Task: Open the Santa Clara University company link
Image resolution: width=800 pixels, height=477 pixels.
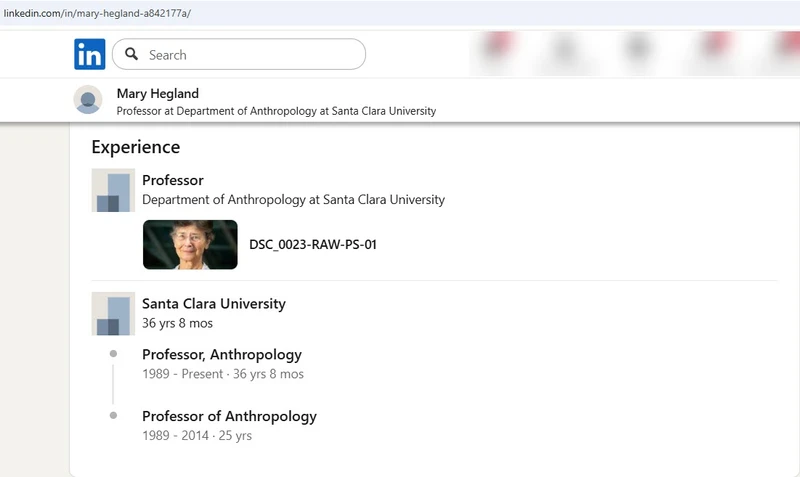Action: pos(214,304)
